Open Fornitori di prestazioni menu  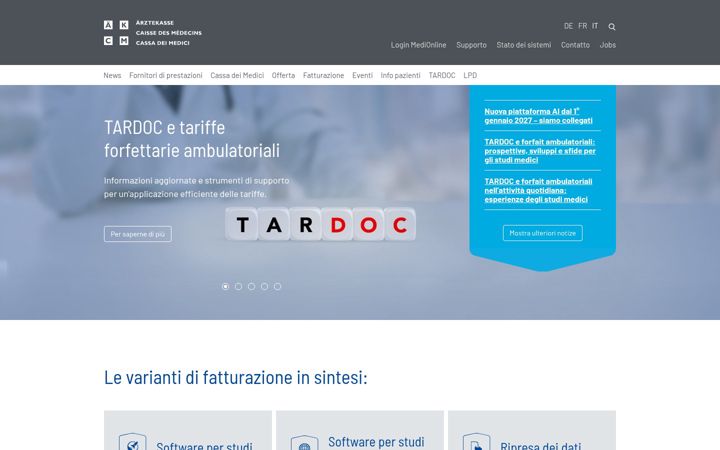(x=166, y=75)
